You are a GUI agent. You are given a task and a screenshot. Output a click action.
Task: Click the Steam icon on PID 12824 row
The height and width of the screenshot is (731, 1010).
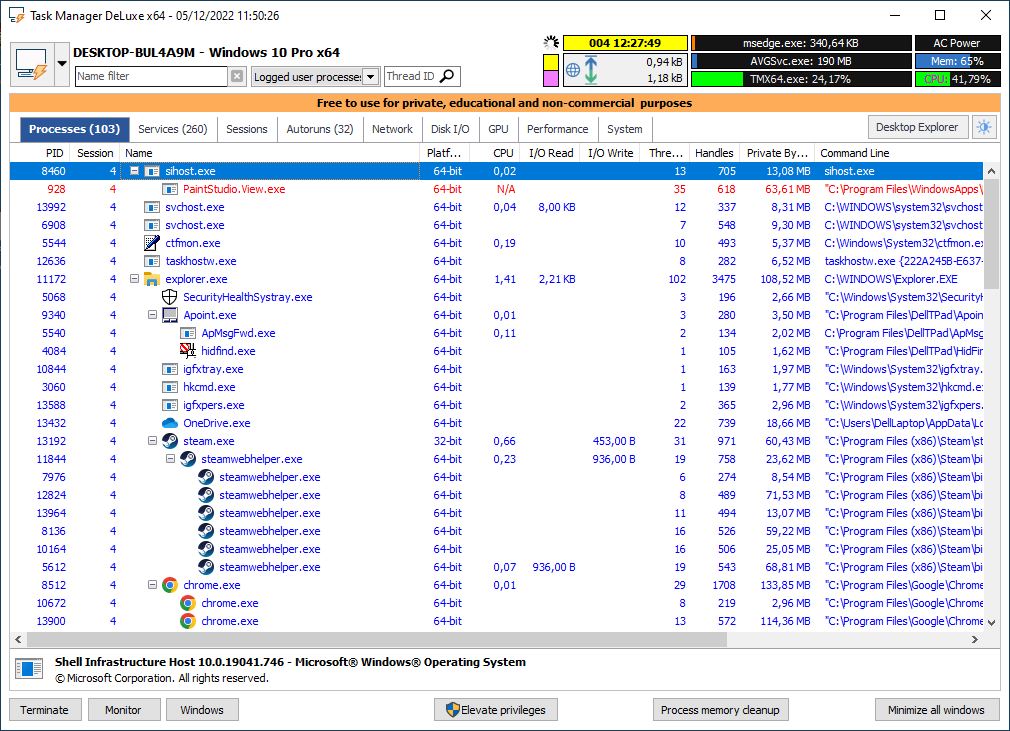pyautogui.click(x=206, y=495)
